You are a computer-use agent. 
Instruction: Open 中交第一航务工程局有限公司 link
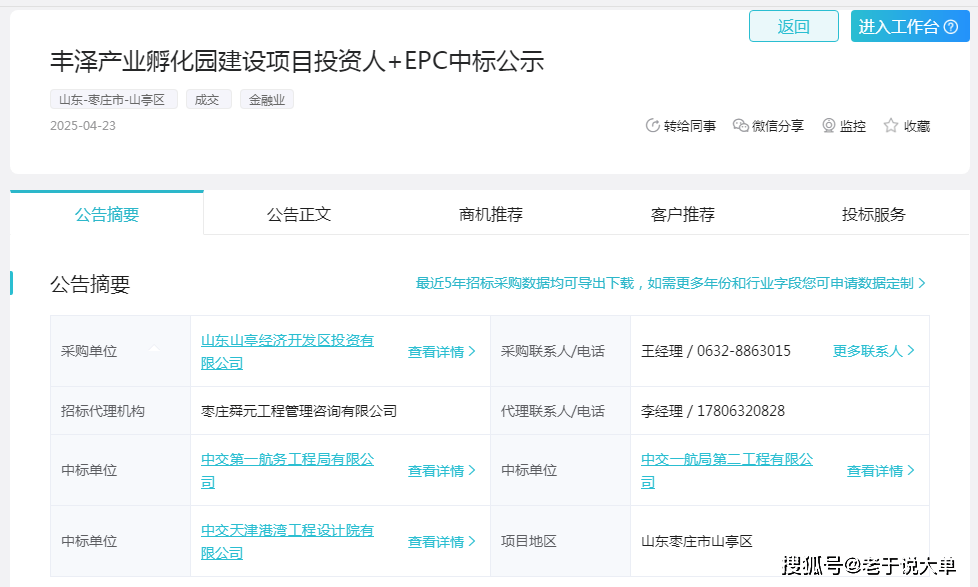287,470
